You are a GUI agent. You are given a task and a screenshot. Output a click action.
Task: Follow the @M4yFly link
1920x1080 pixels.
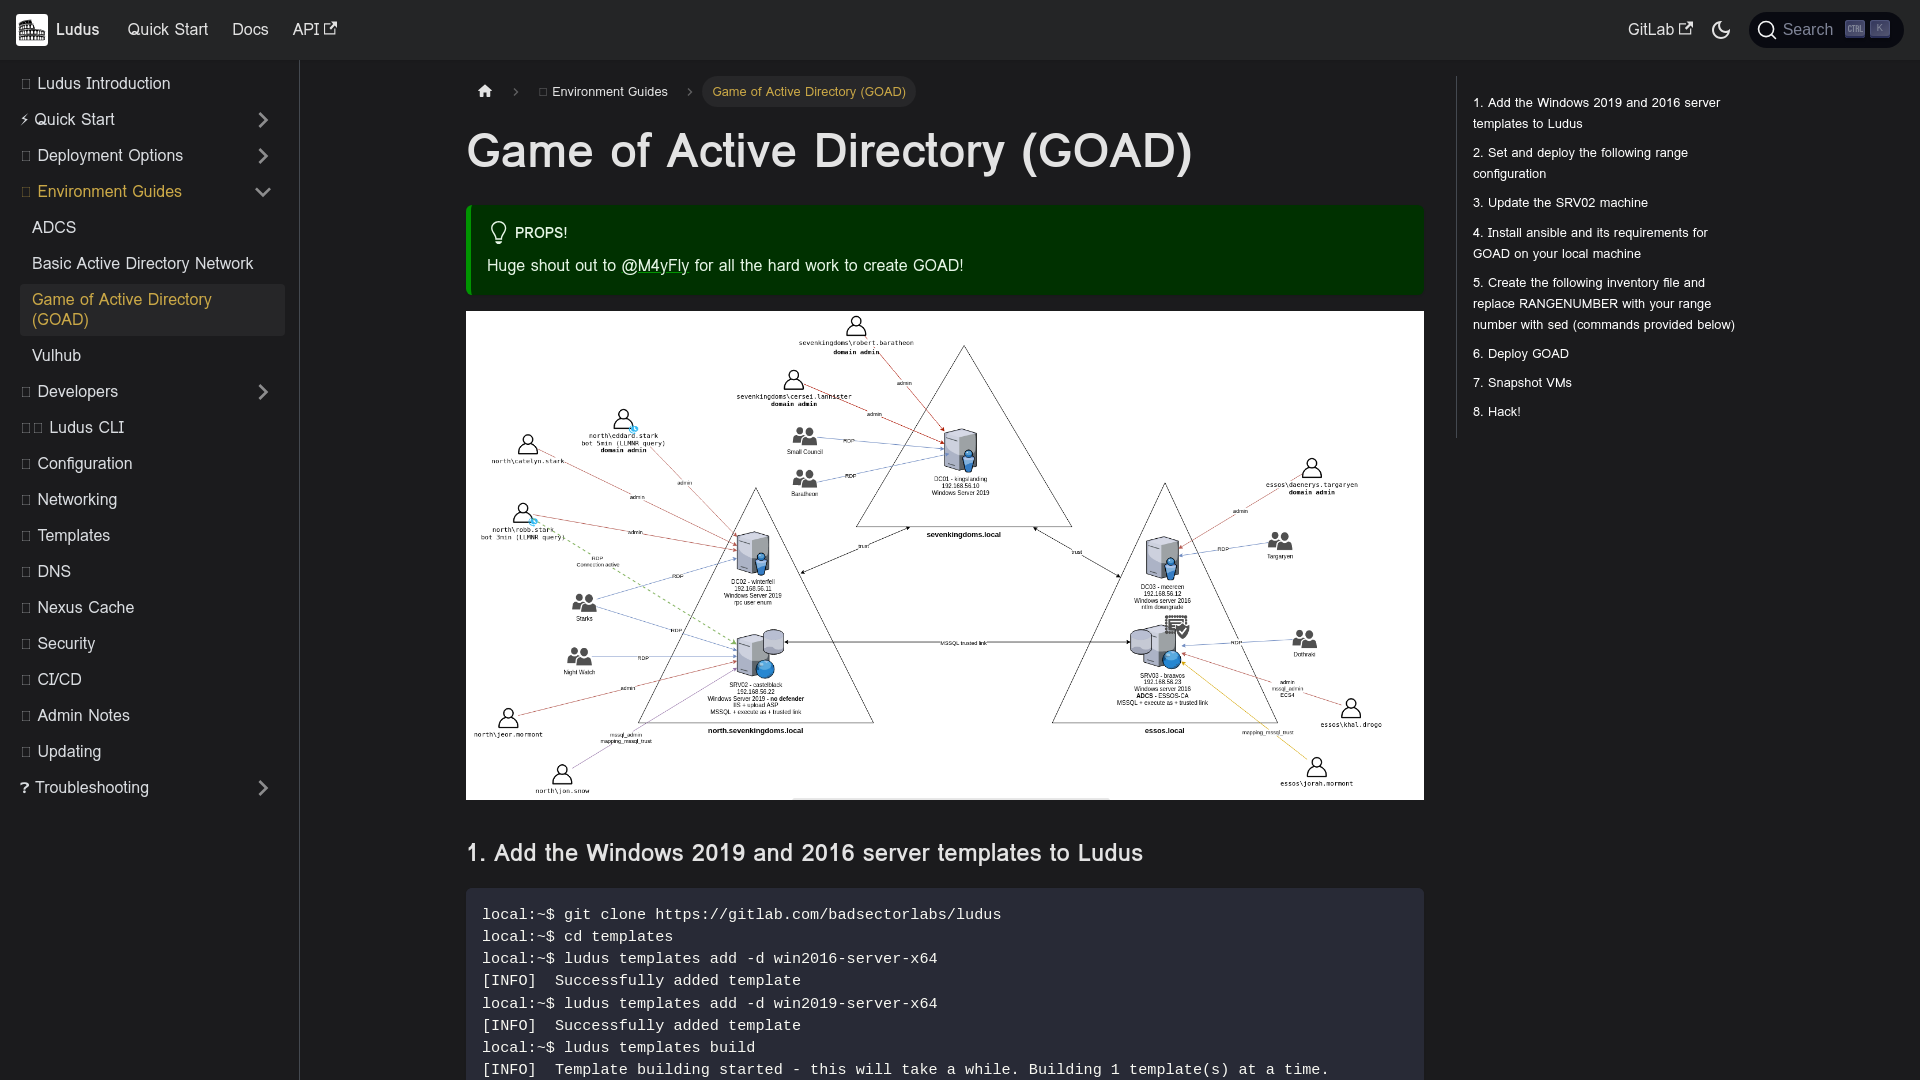655,266
